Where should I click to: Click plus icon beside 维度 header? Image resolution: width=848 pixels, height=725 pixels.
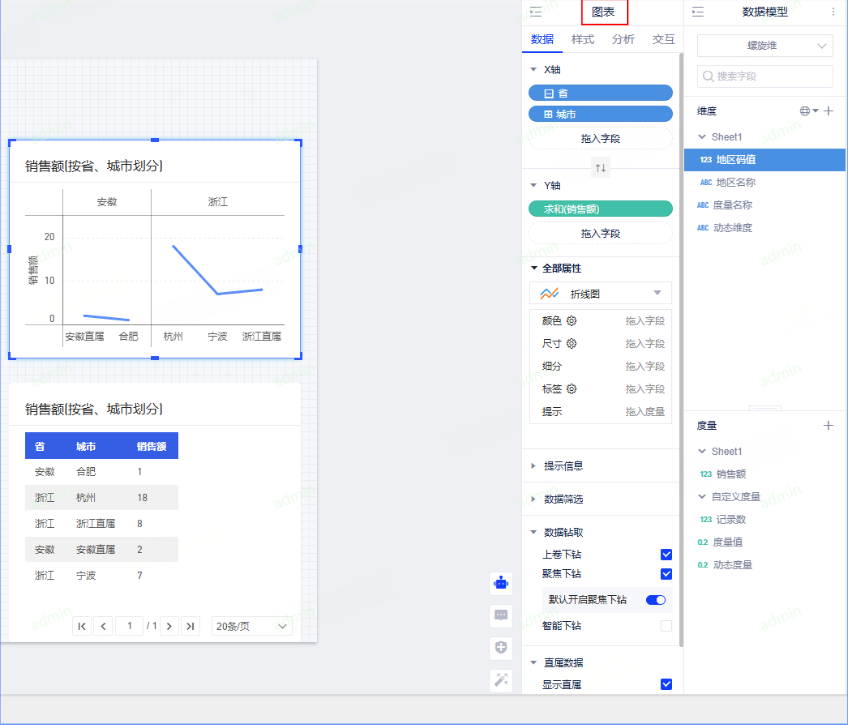pos(828,111)
